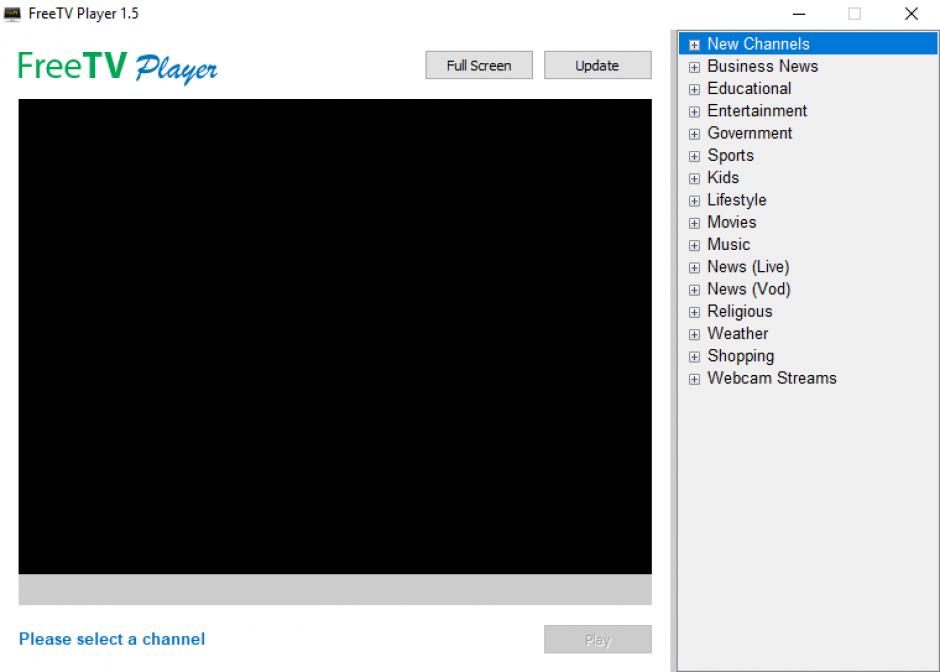Screen dimensions: 940x672
Task: Select Kids in the channel tree
Action: [722, 178]
